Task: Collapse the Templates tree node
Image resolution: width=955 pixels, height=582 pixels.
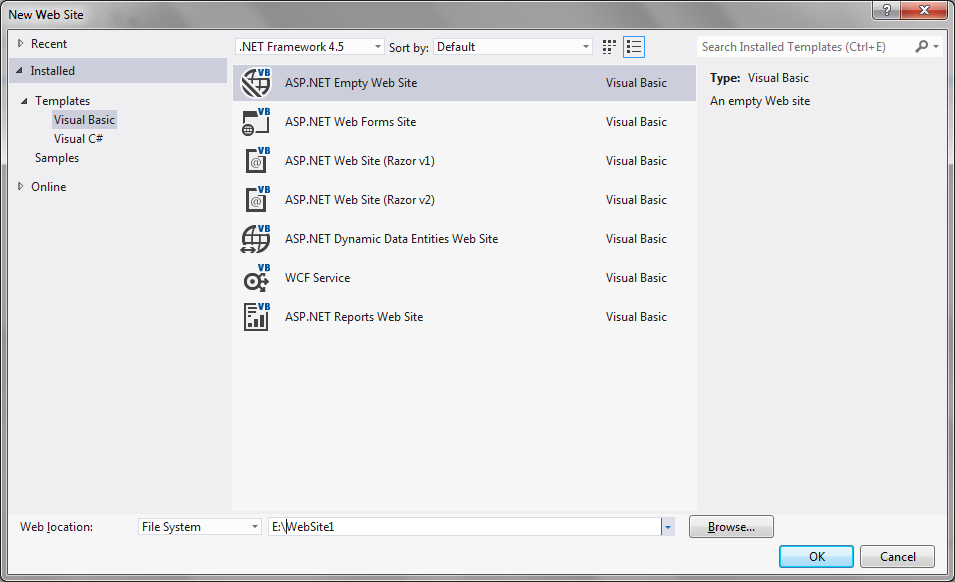Action: click(x=24, y=100)
